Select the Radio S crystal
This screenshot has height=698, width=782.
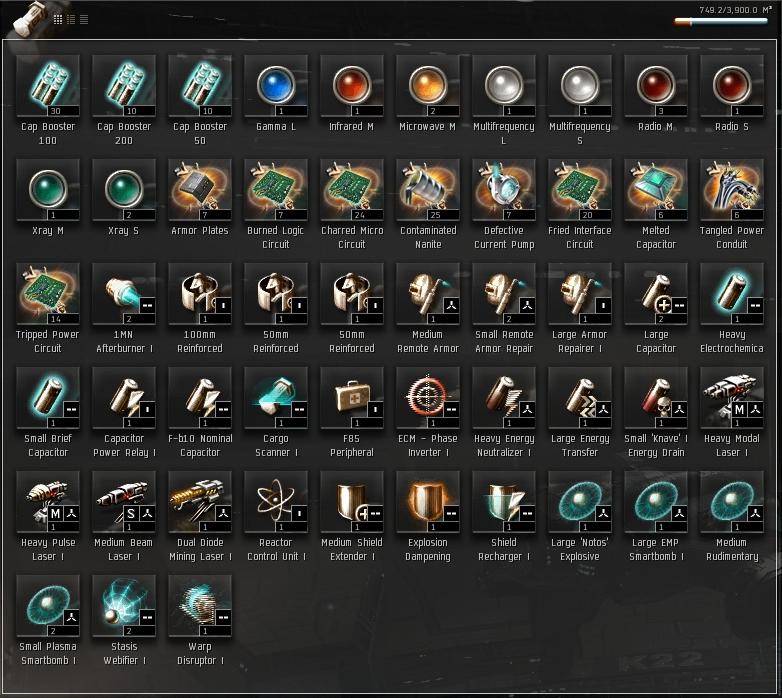[732, 86]
